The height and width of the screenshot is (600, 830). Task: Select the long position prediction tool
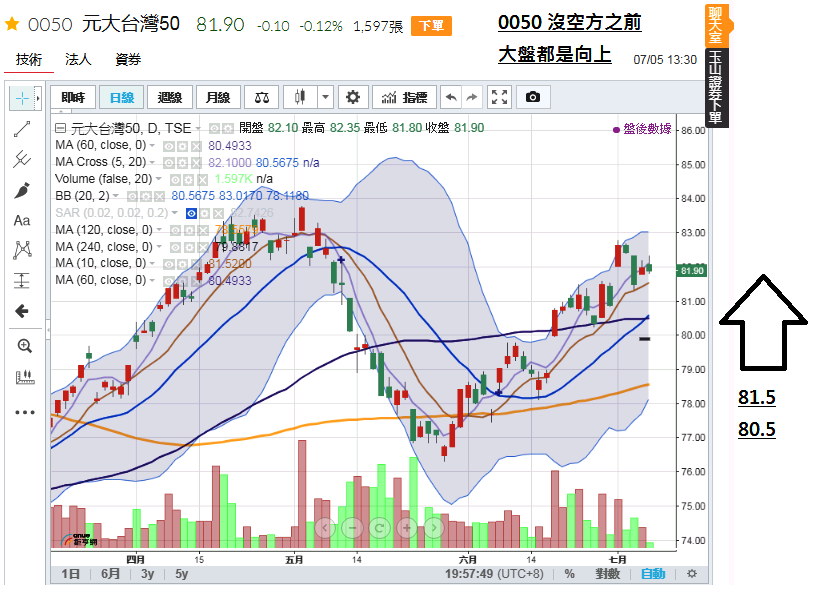22,280
